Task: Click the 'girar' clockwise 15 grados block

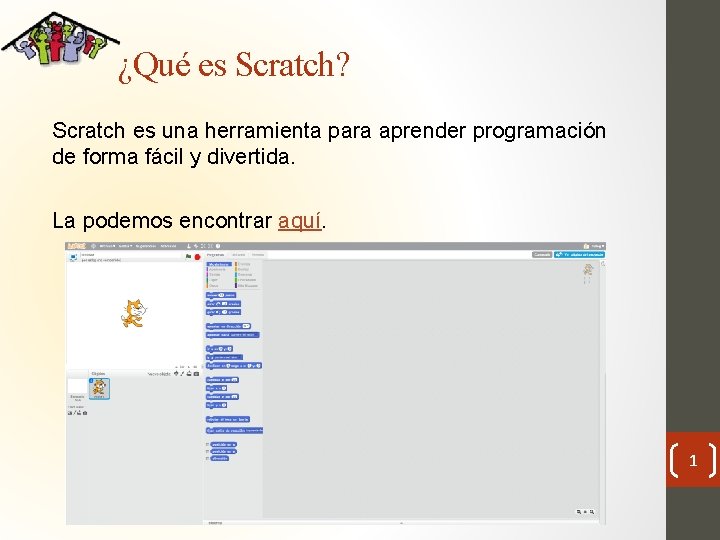Action: click(x=223, y=304)
